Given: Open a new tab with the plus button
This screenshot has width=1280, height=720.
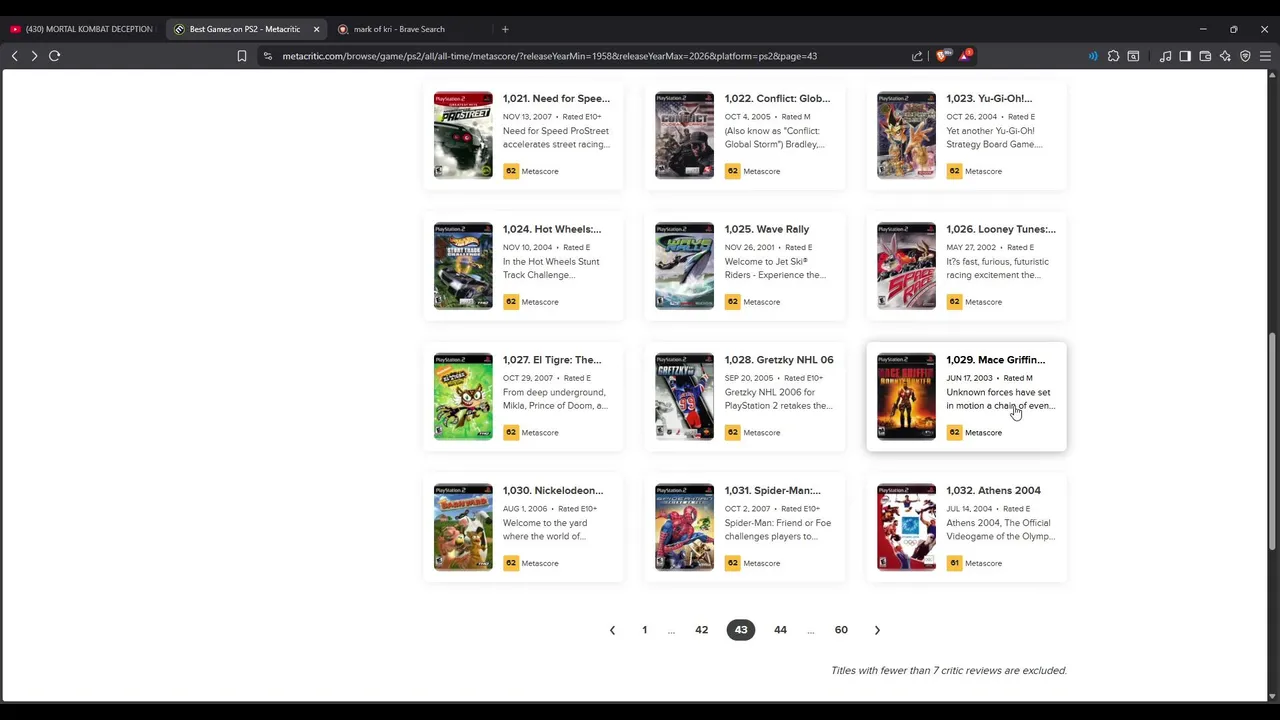Looking at the screenshot, I should [x=505, y=29].
